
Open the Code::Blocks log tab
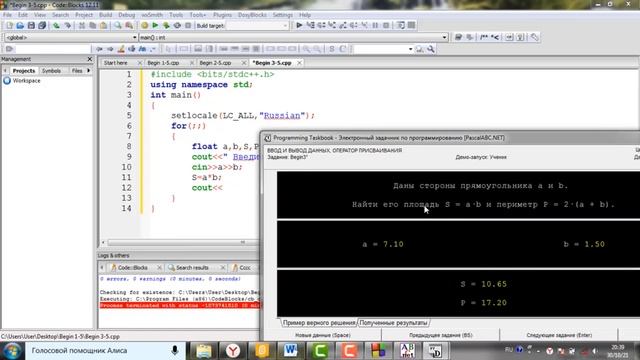[133, 268]
